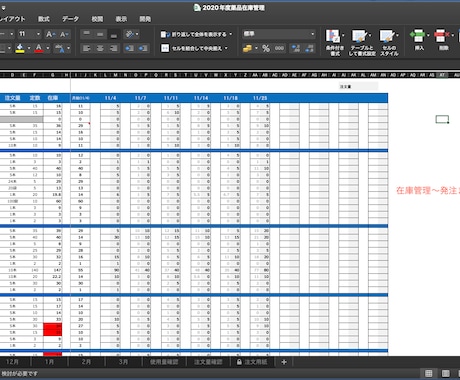This screenshot has height=380, width=460.
Task: Align text right
Action: coord(114,48)
